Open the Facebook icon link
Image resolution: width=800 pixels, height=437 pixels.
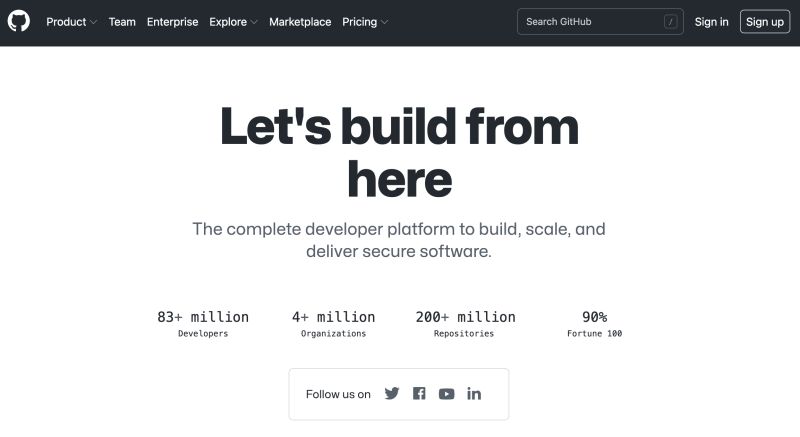coord(419,394)
